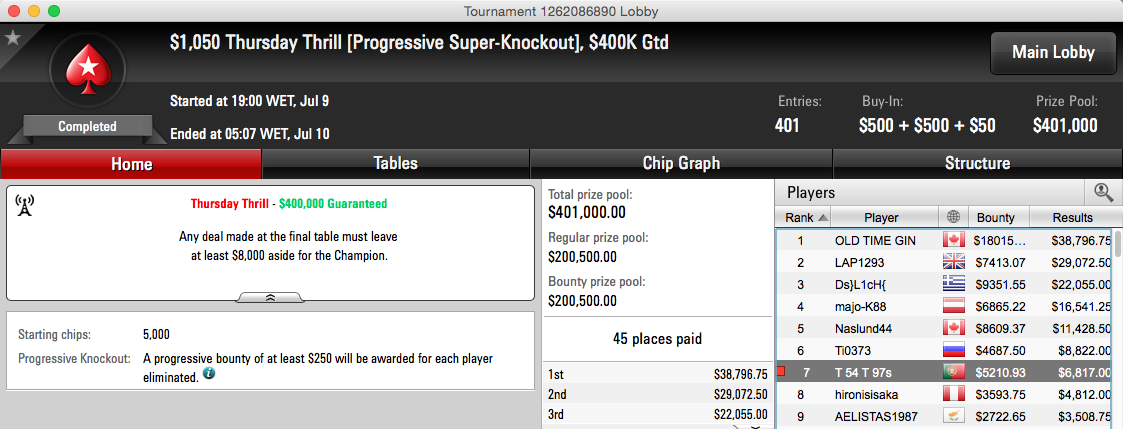This screenshot has width=1123, height=429.
Task: Click the favorite star icon
Action: point(12,37)
